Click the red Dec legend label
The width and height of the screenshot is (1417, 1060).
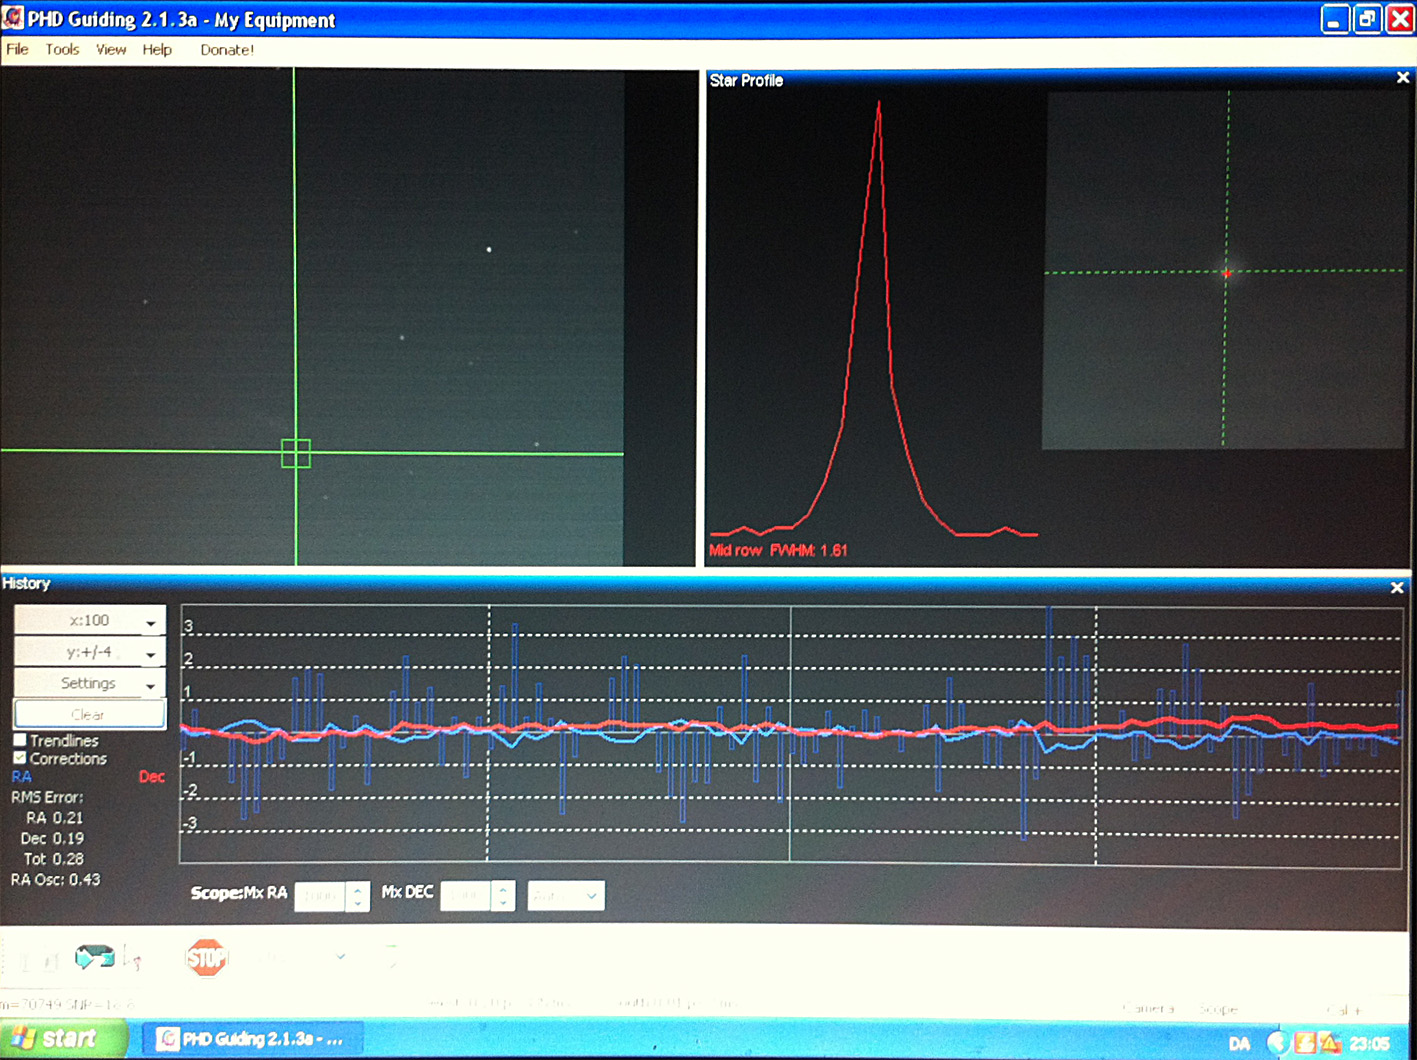click(x=152, y=777)
